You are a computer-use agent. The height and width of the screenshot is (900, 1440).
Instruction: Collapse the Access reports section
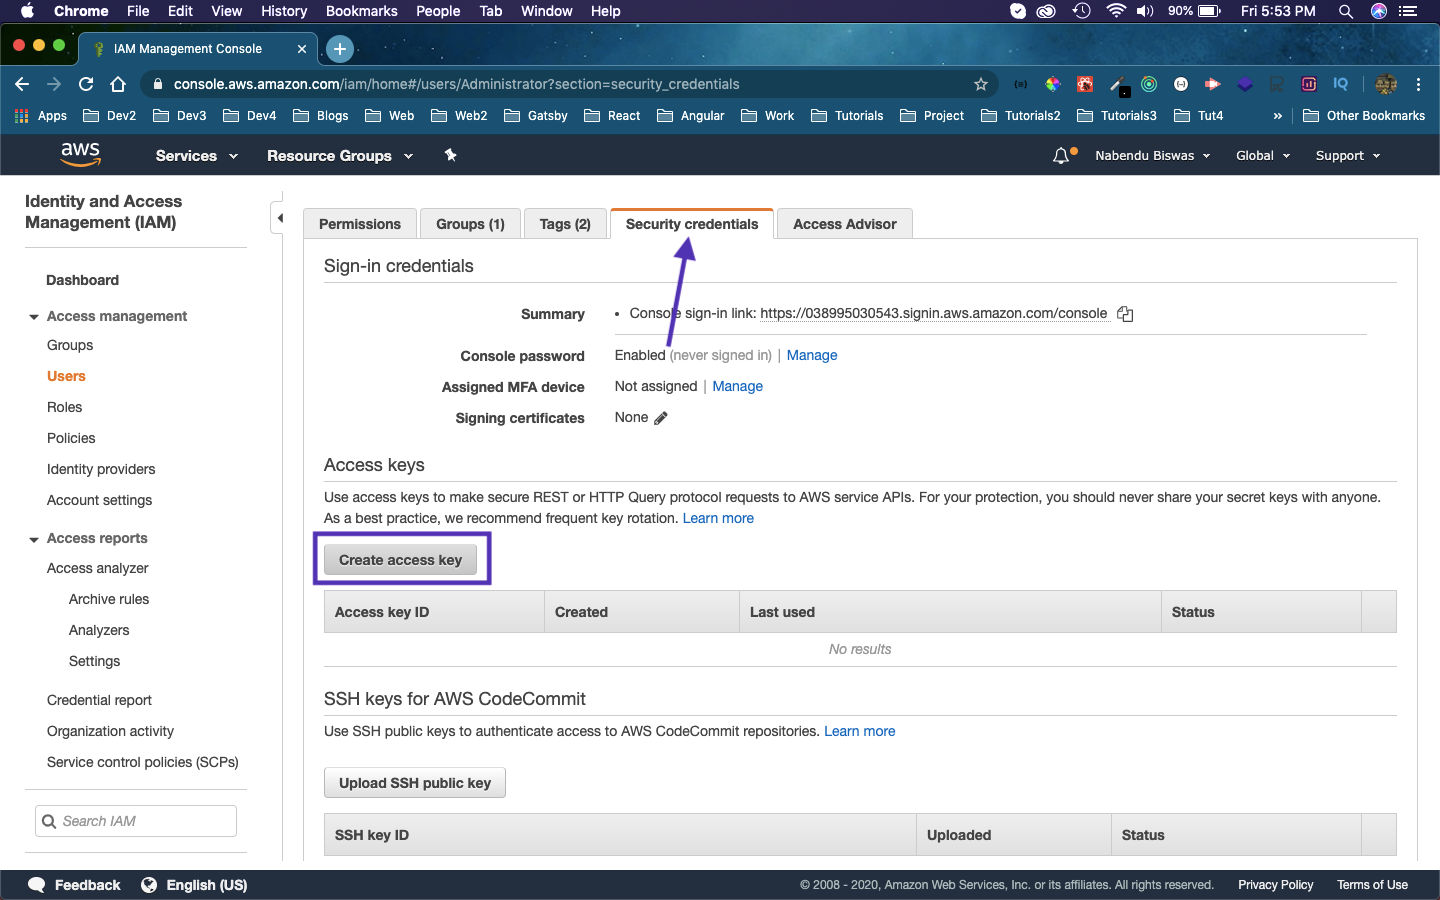tap(34, 539)
